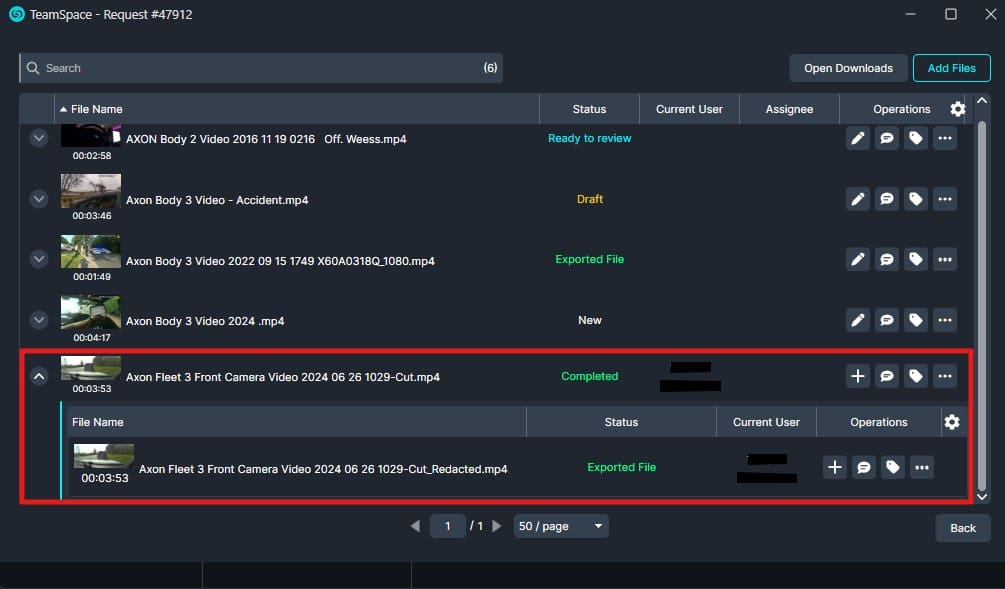The height and width of the screenshot is (589, 1005).
Task: Open more options for X60A0318Q_1080 video
Action: (944, 260)
